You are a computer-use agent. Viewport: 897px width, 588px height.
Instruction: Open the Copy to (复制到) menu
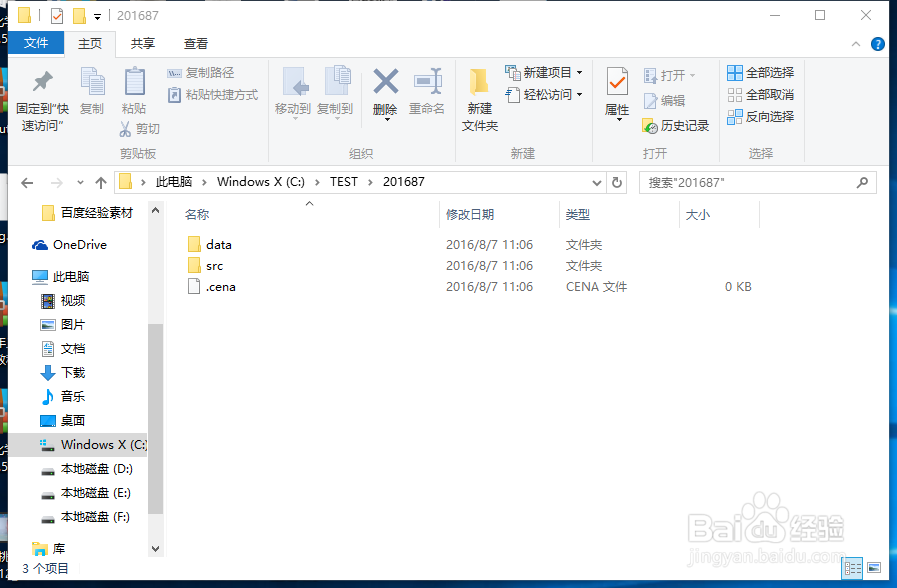[x=336, y=92]
